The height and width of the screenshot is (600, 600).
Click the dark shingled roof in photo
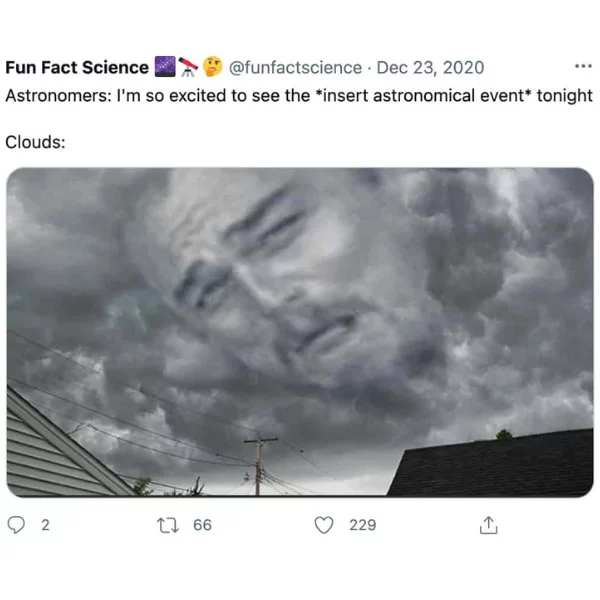tap(491, 463)
